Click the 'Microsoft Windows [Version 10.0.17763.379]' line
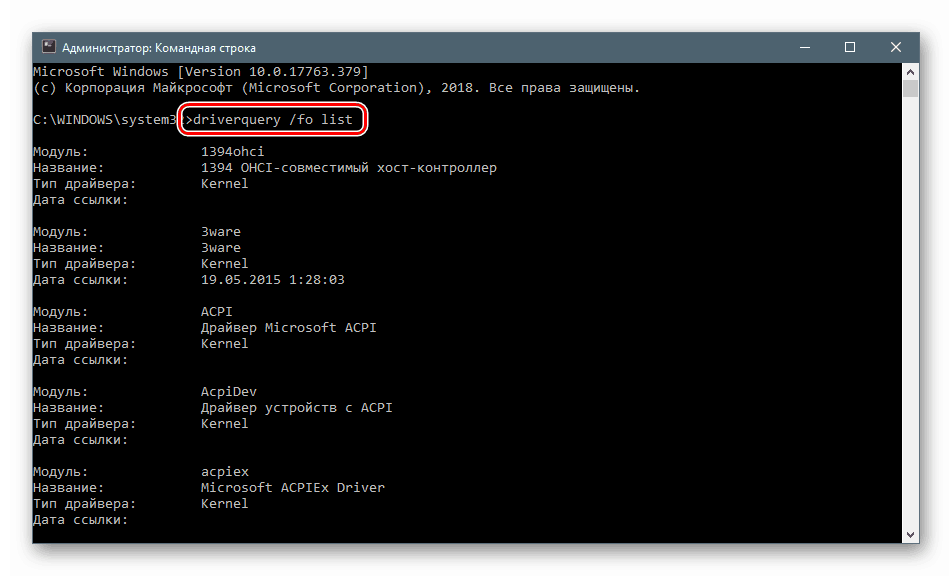The width and height of the screenshot is (952, 576). click(200, 72)
